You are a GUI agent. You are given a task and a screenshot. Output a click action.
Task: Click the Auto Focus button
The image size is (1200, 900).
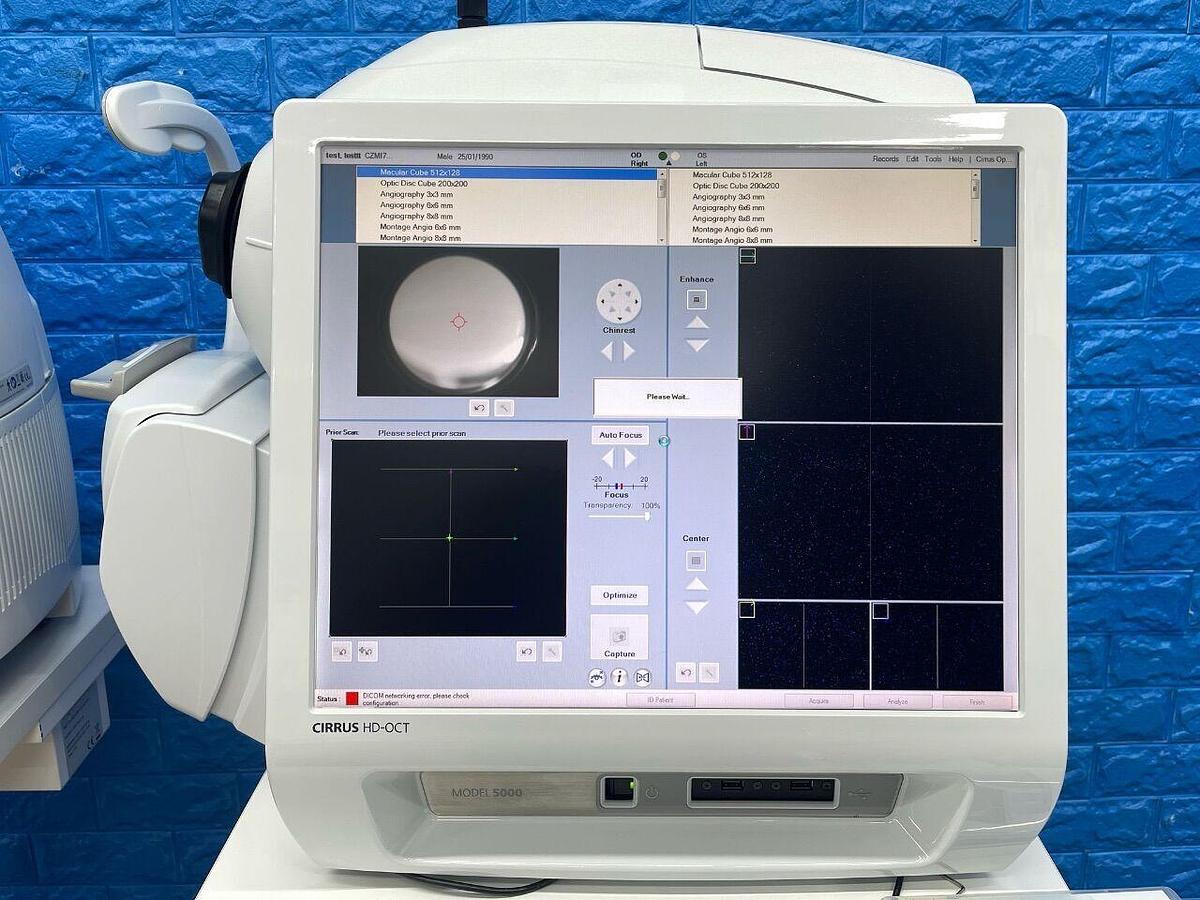(620, 435)
